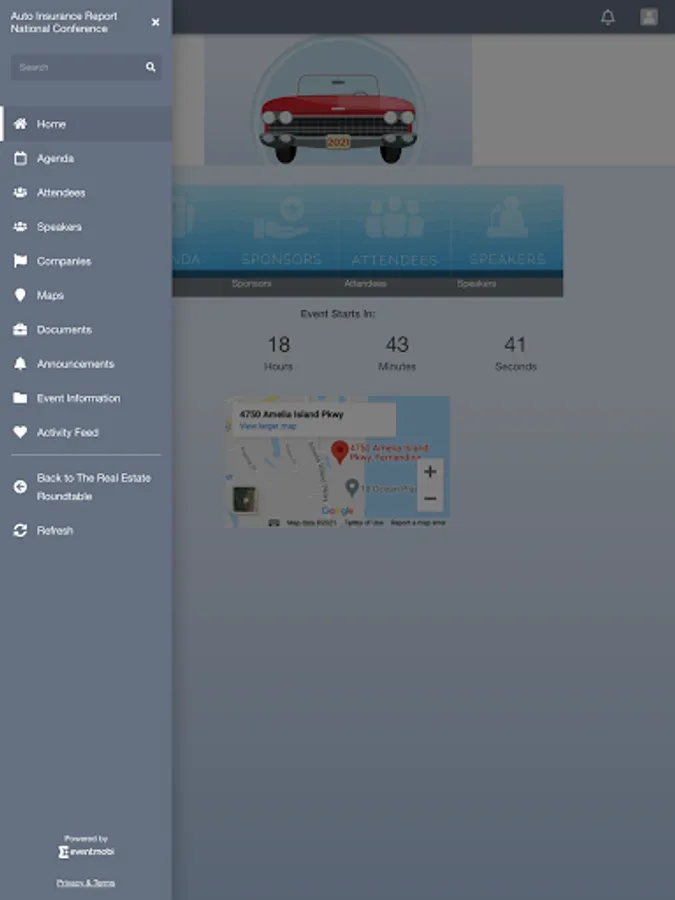Zoom in on the map
The image size is (675, 900).
(430, 472)
